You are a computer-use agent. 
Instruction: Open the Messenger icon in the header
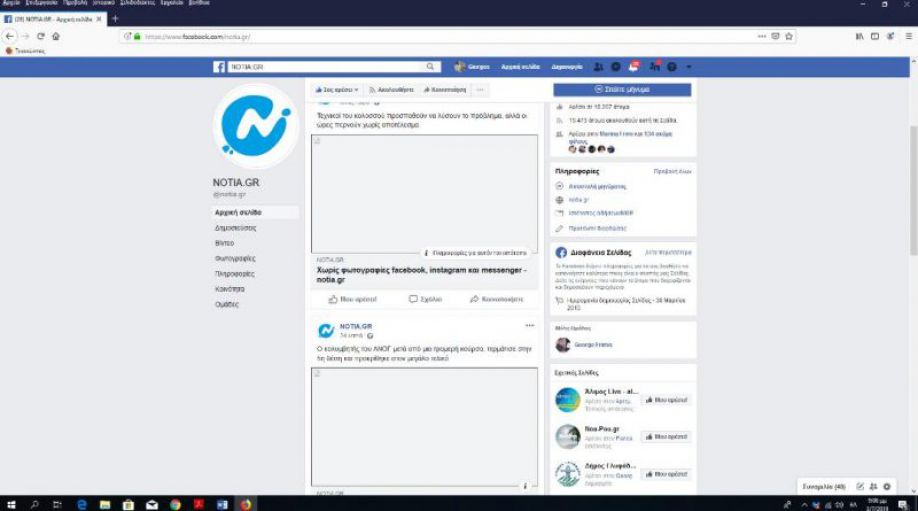(616, 67)
